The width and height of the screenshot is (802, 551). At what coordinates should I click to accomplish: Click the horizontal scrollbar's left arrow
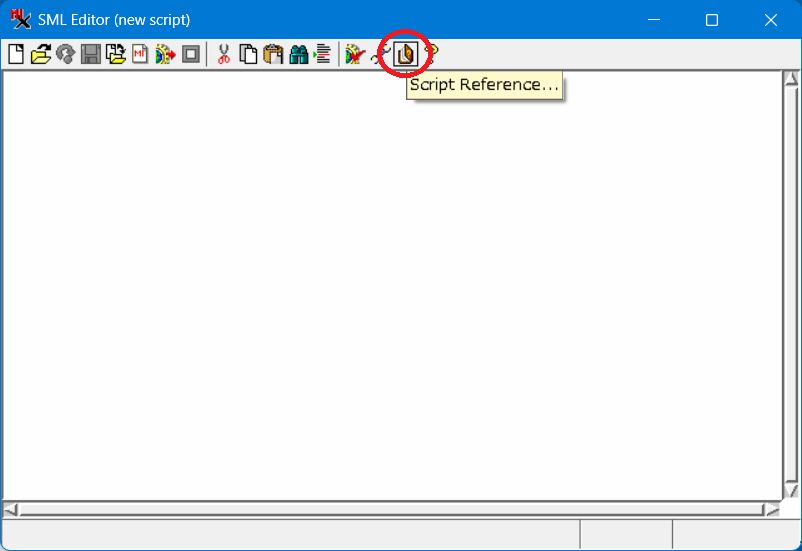tap(10, 509)
